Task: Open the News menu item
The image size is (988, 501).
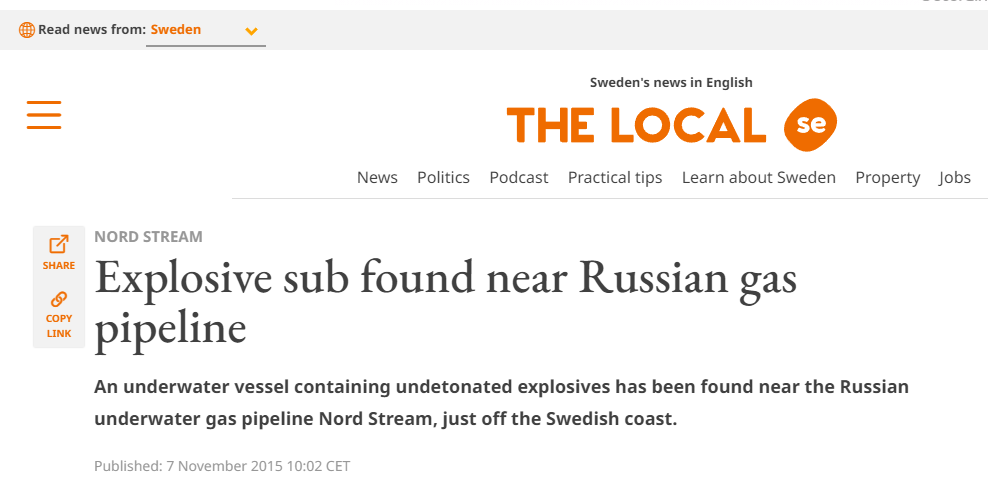Action: 377,177
